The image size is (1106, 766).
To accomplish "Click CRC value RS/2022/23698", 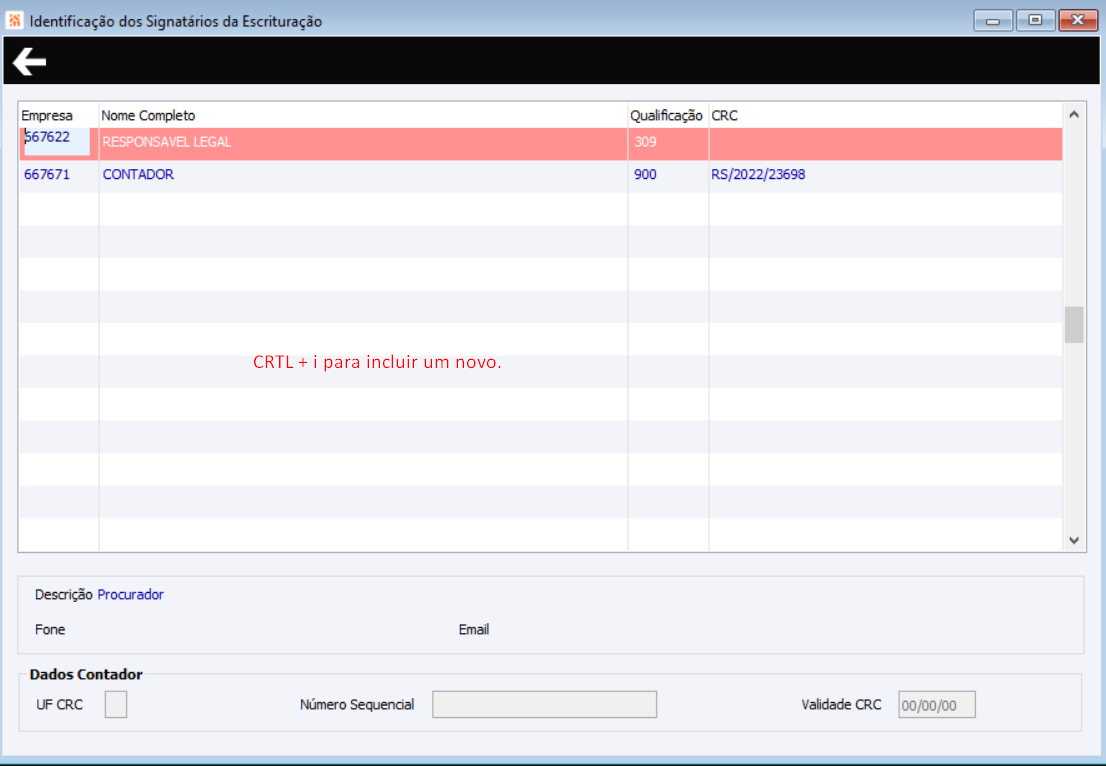I will tap(758, 174).
